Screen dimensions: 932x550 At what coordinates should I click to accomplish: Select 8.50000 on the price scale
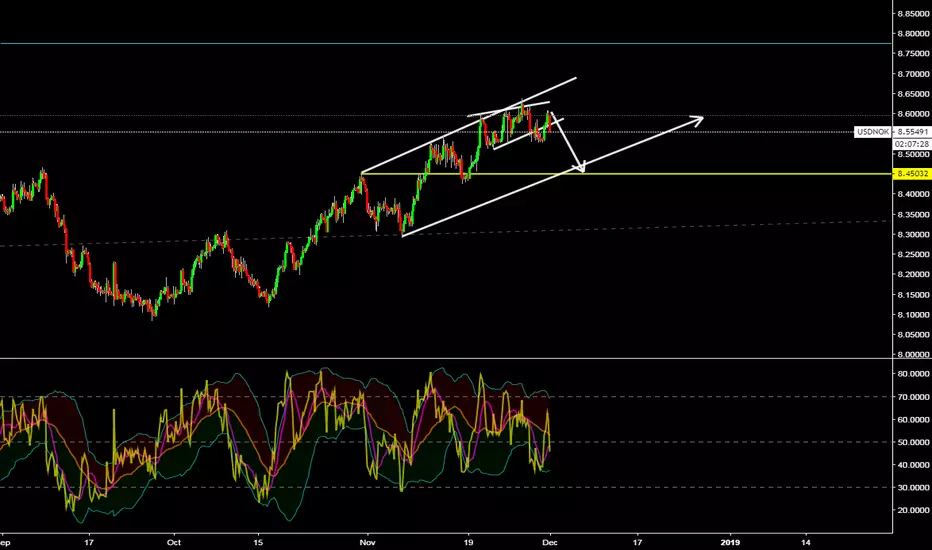[x=914, y=154]
